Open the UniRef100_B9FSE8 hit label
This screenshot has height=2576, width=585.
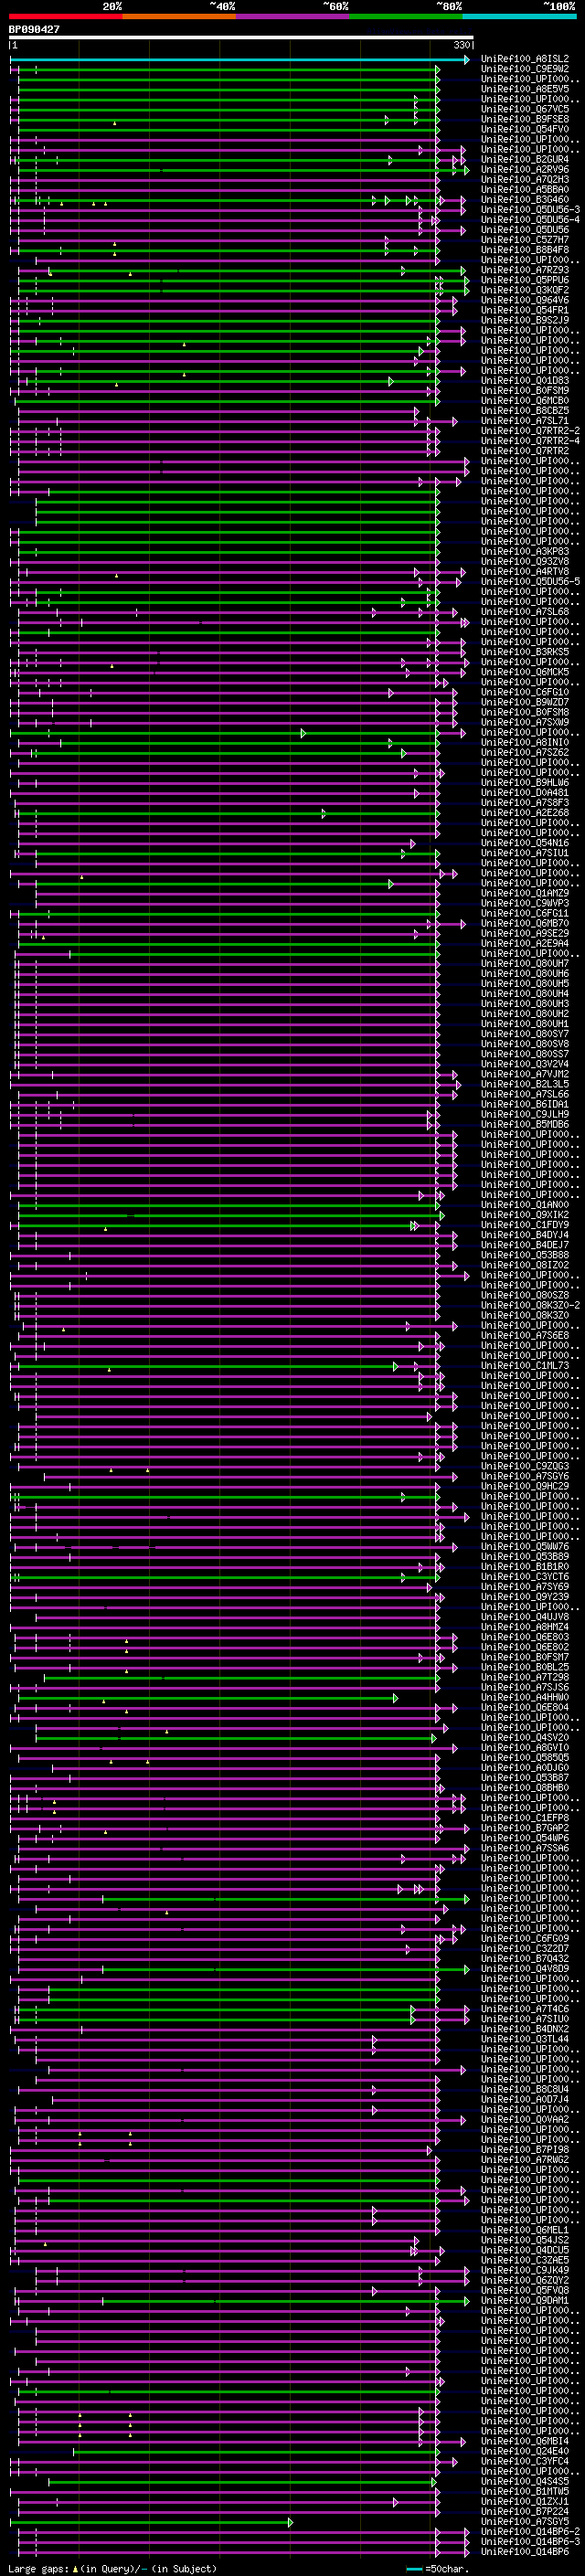coord(525,119)
